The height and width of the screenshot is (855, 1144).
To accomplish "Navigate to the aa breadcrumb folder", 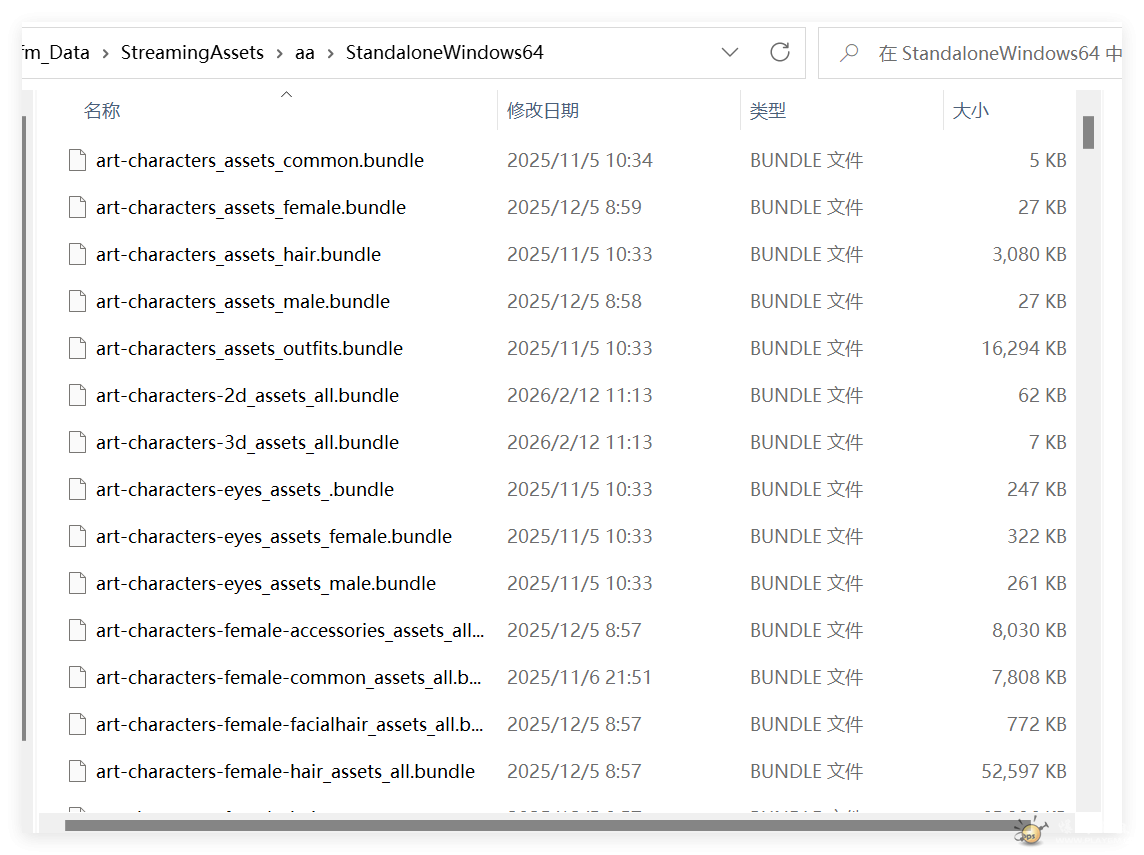I will click(304, 53).
